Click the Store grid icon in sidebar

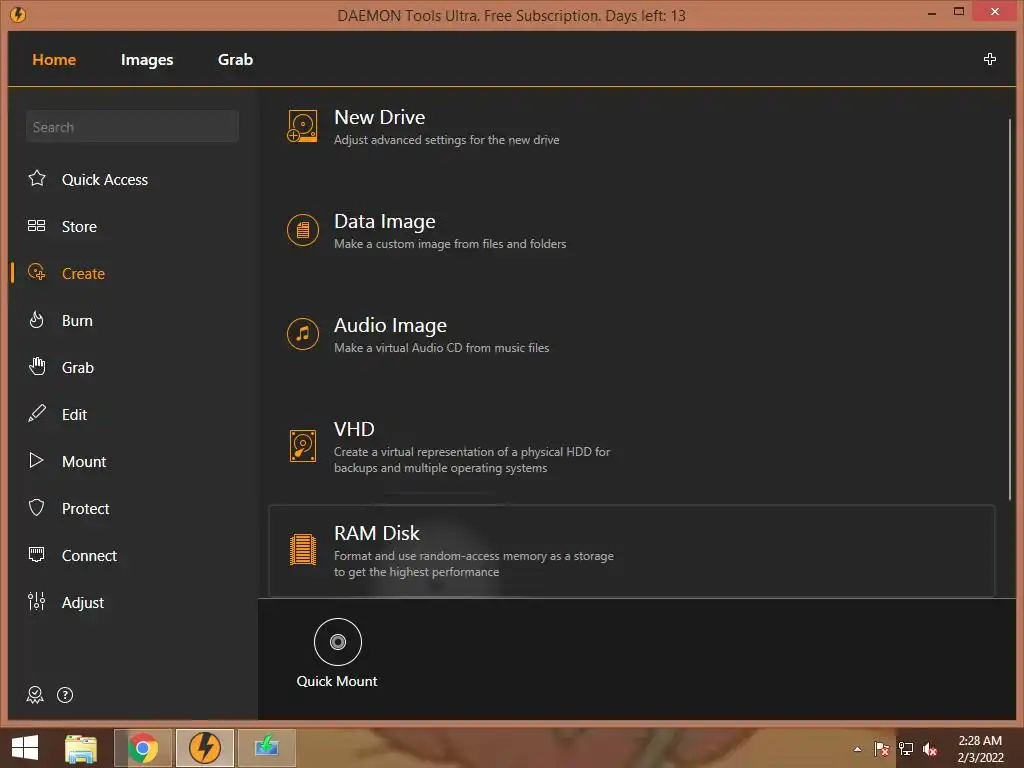[x=37, y=226]
